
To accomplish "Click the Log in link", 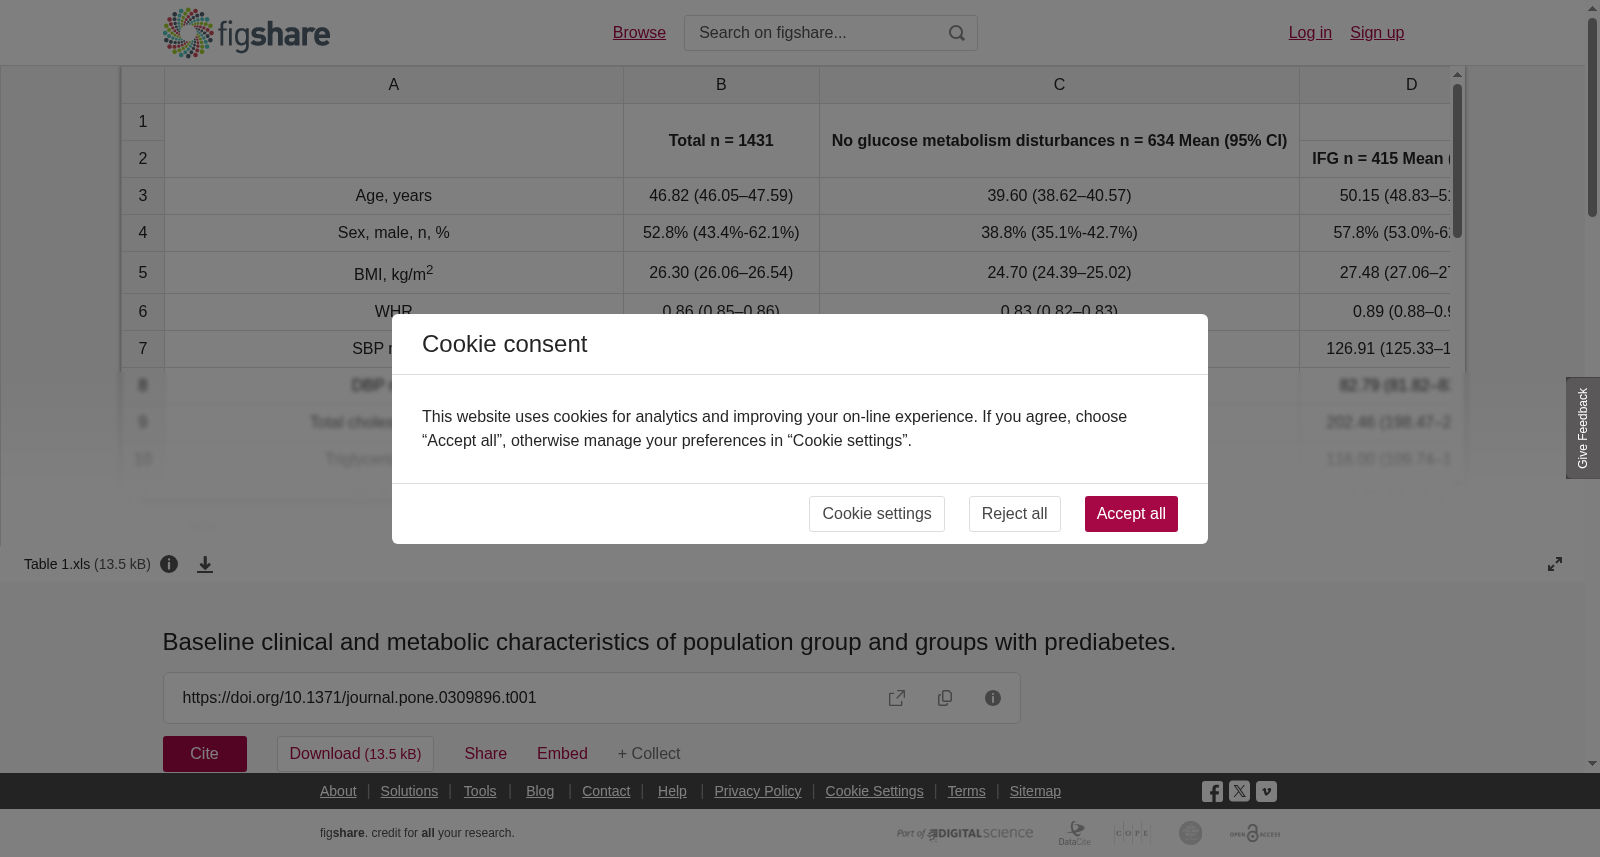I will click(1310, 33).
